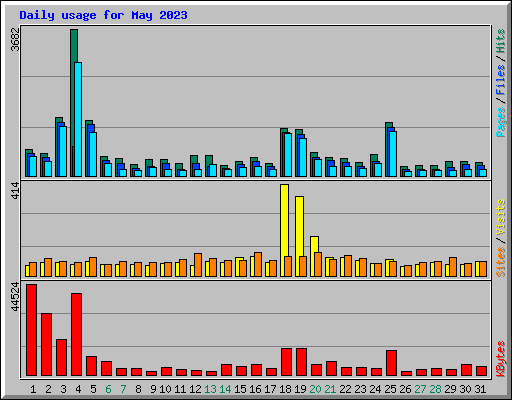Click day label 16 on x-axis
This screenshot has height=400, width=512.
[x=255, y=389]
